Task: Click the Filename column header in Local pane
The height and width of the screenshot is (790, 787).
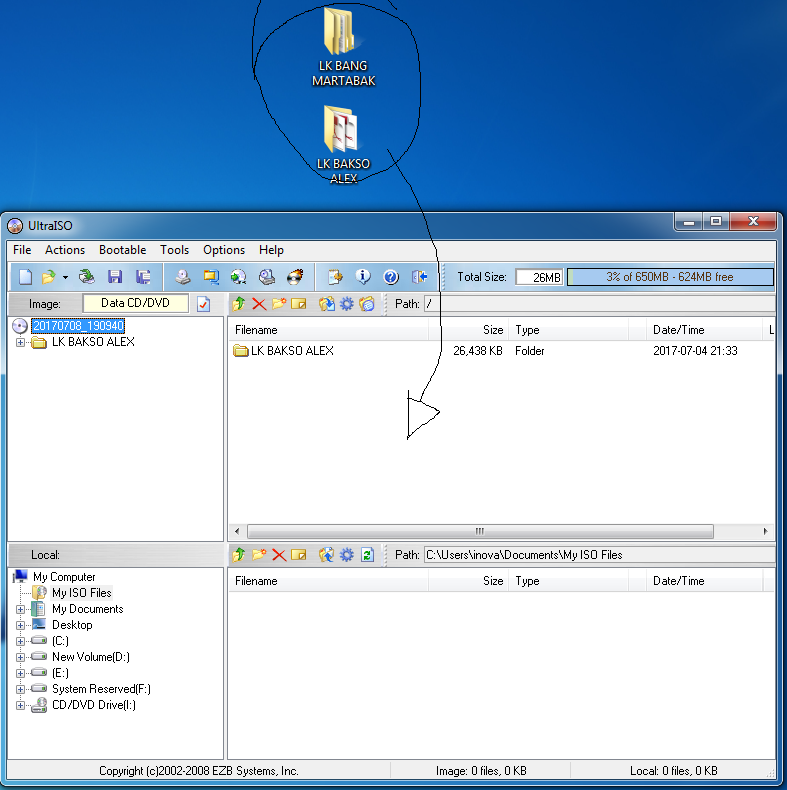Action: [330, 581]
